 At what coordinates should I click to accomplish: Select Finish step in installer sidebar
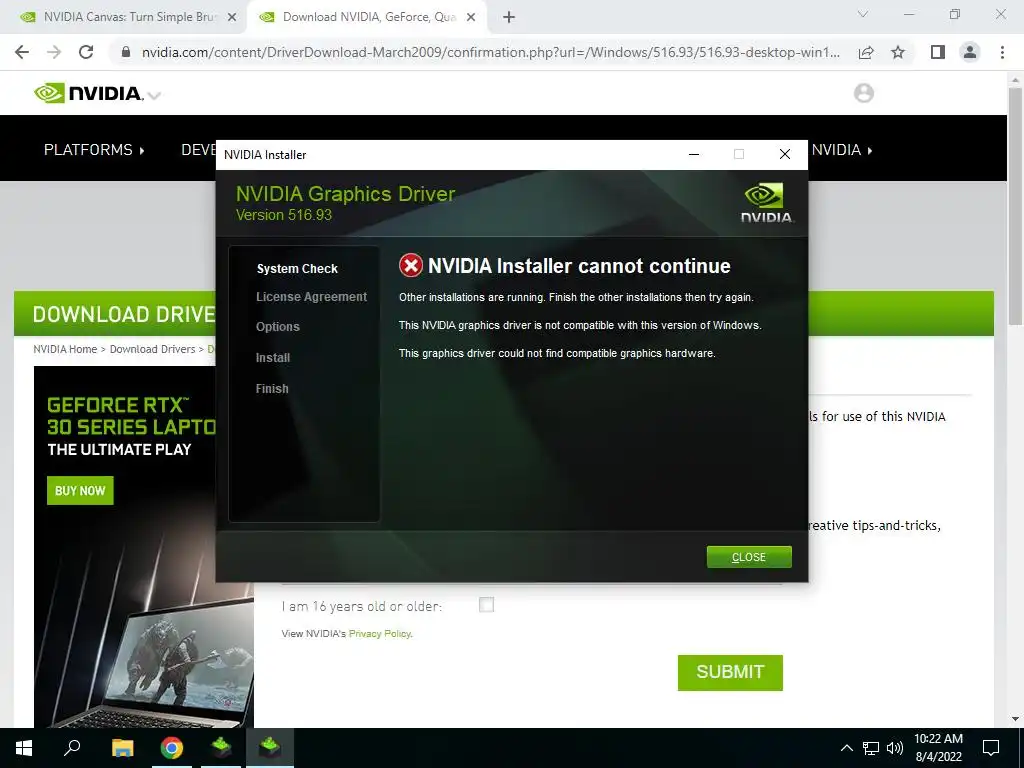(272, 389)
